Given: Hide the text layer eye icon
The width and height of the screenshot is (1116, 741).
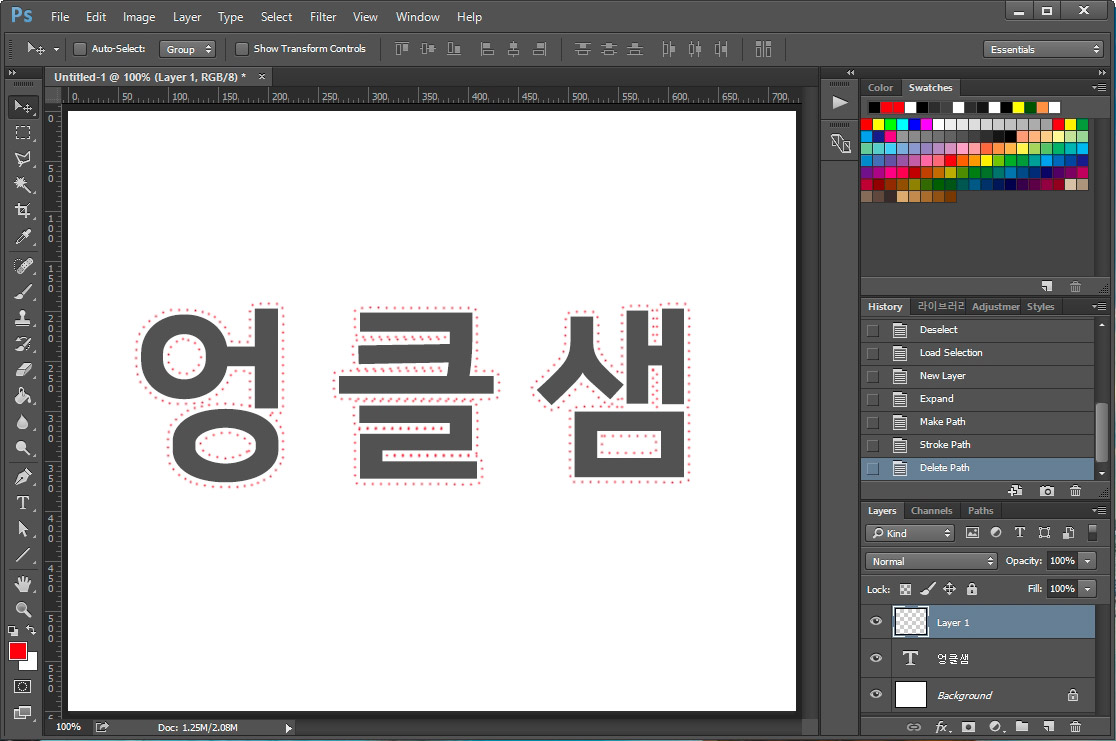Looking at the screenshot, I should (x=876, y=658).
